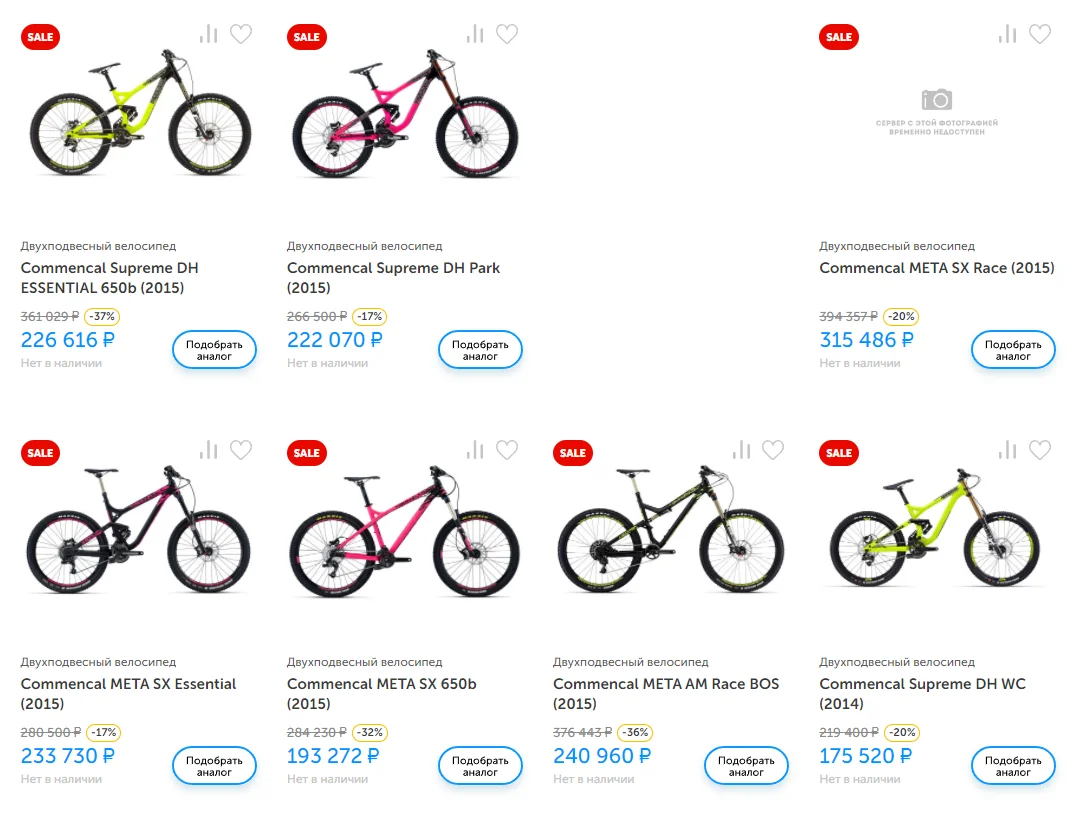Heart the Commencal META AM Race BOS

click(773, 451)
